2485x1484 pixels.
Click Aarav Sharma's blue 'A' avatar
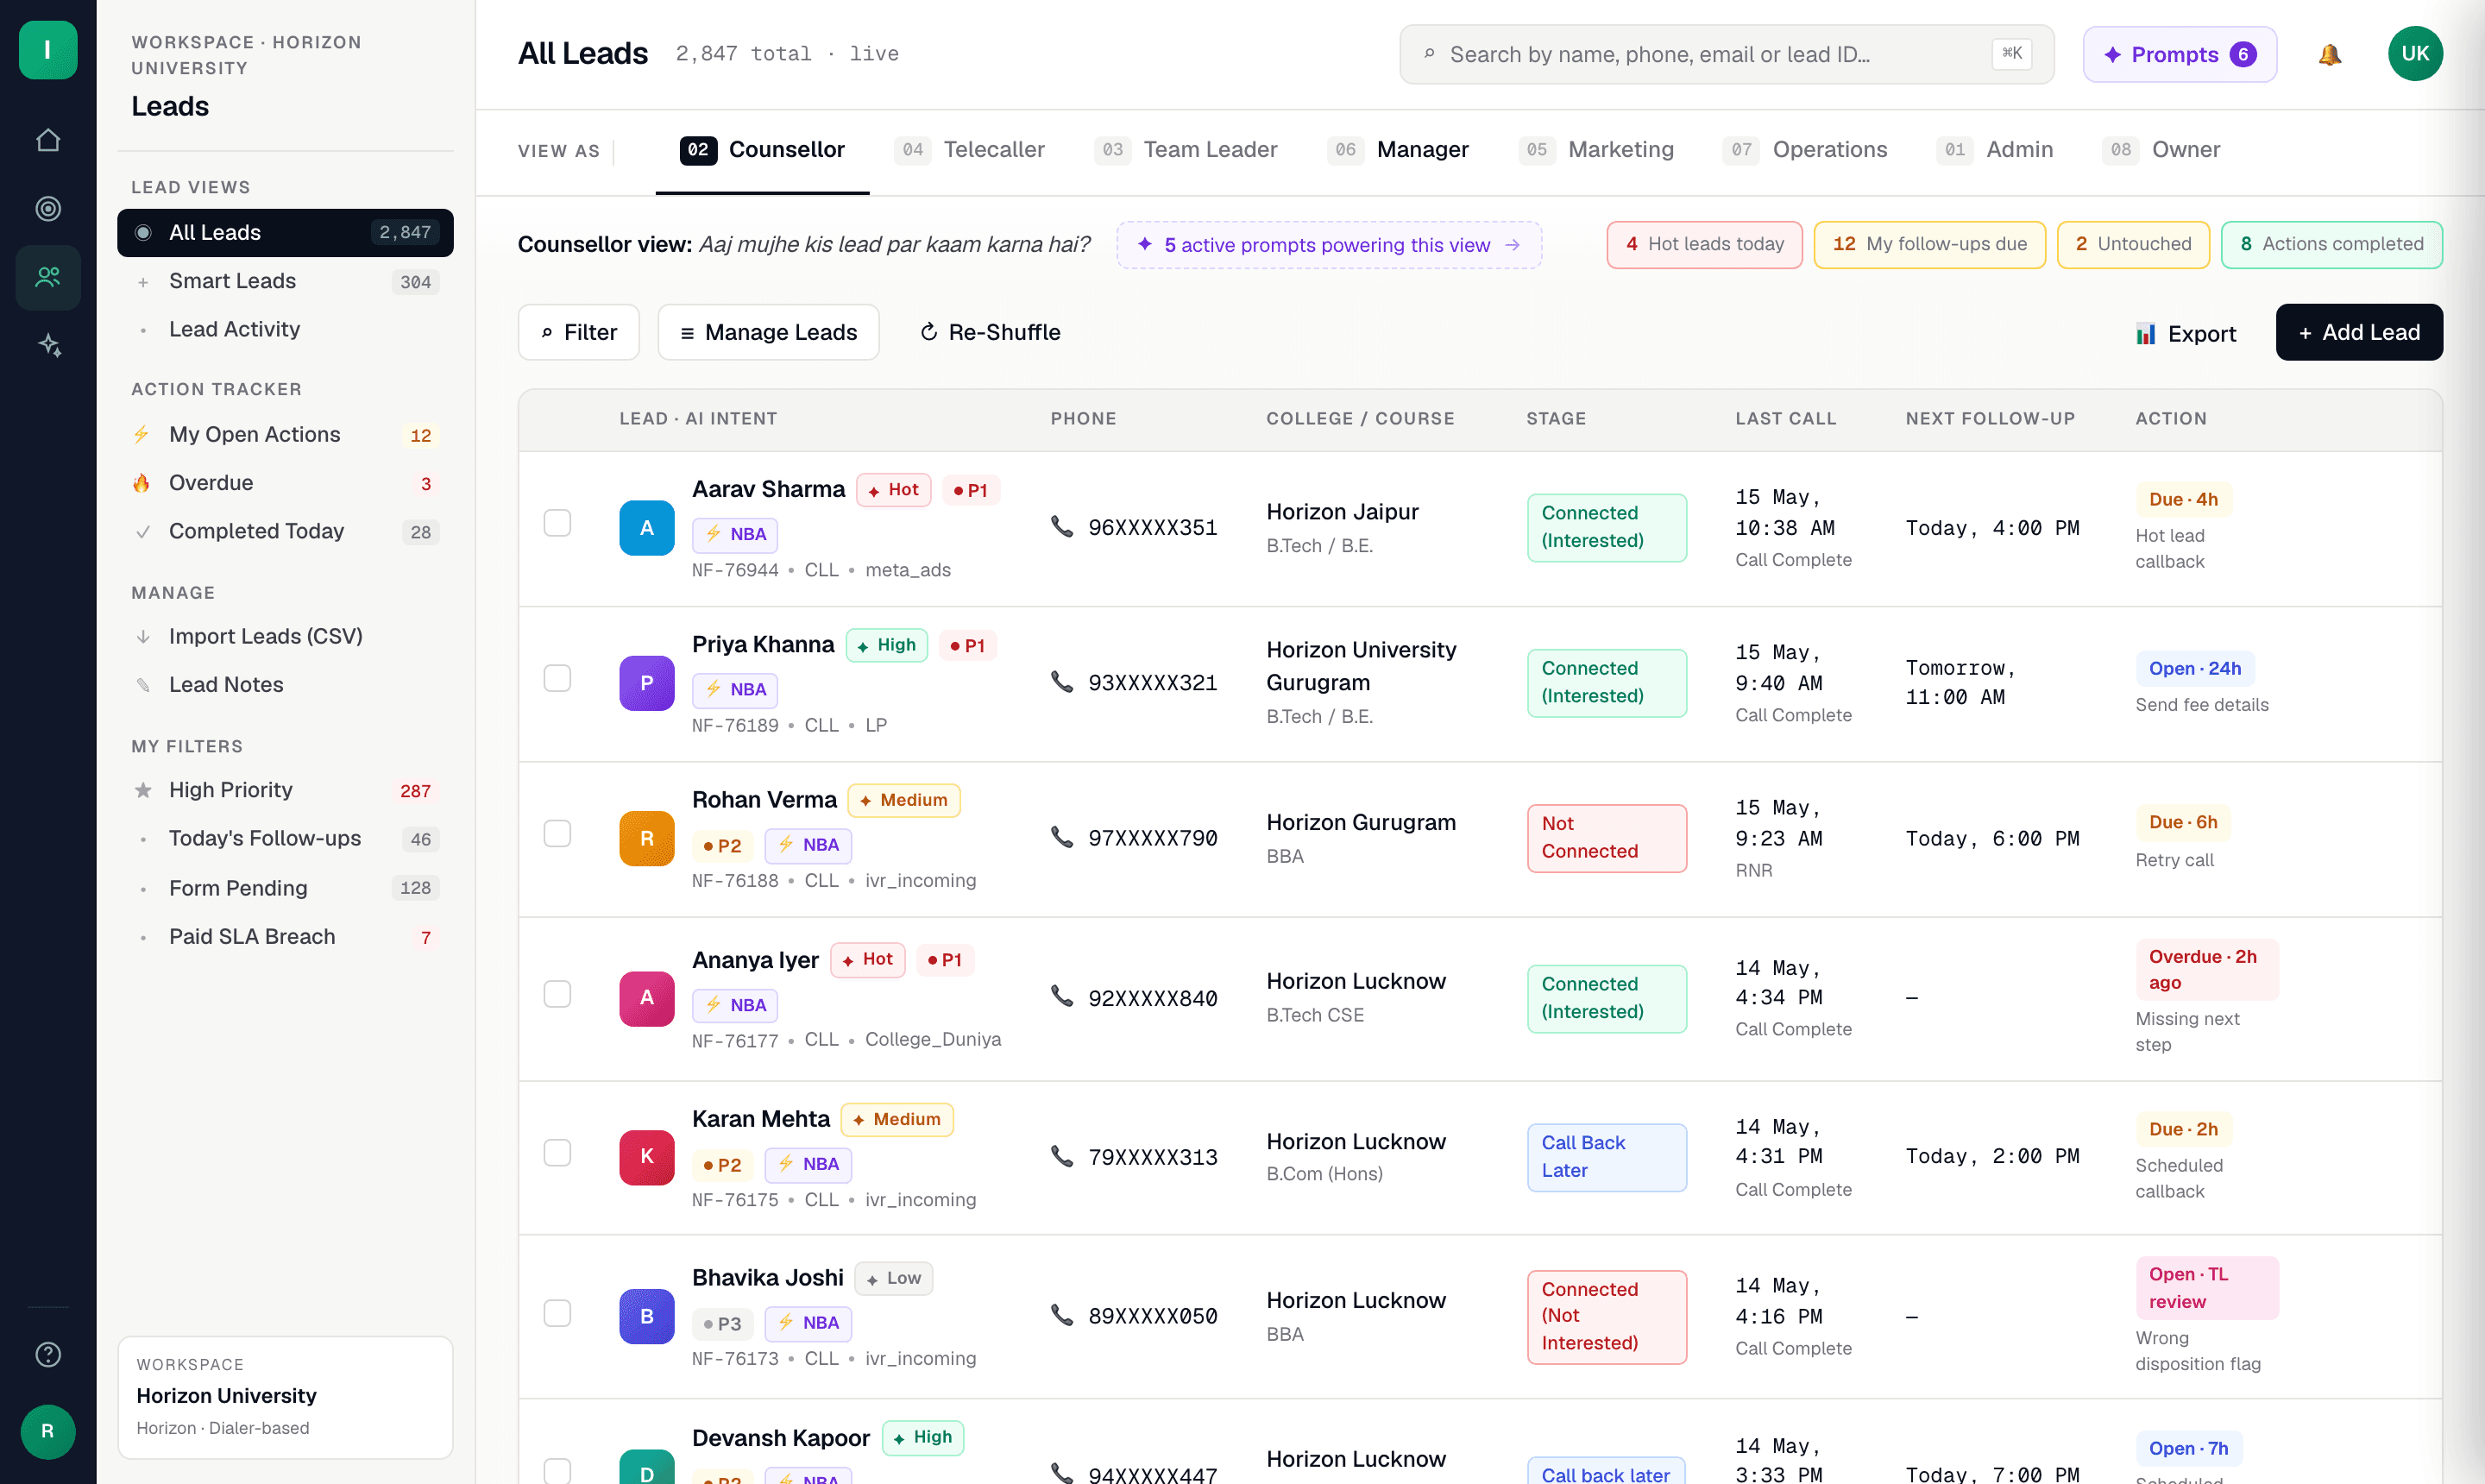click(647, 528)
